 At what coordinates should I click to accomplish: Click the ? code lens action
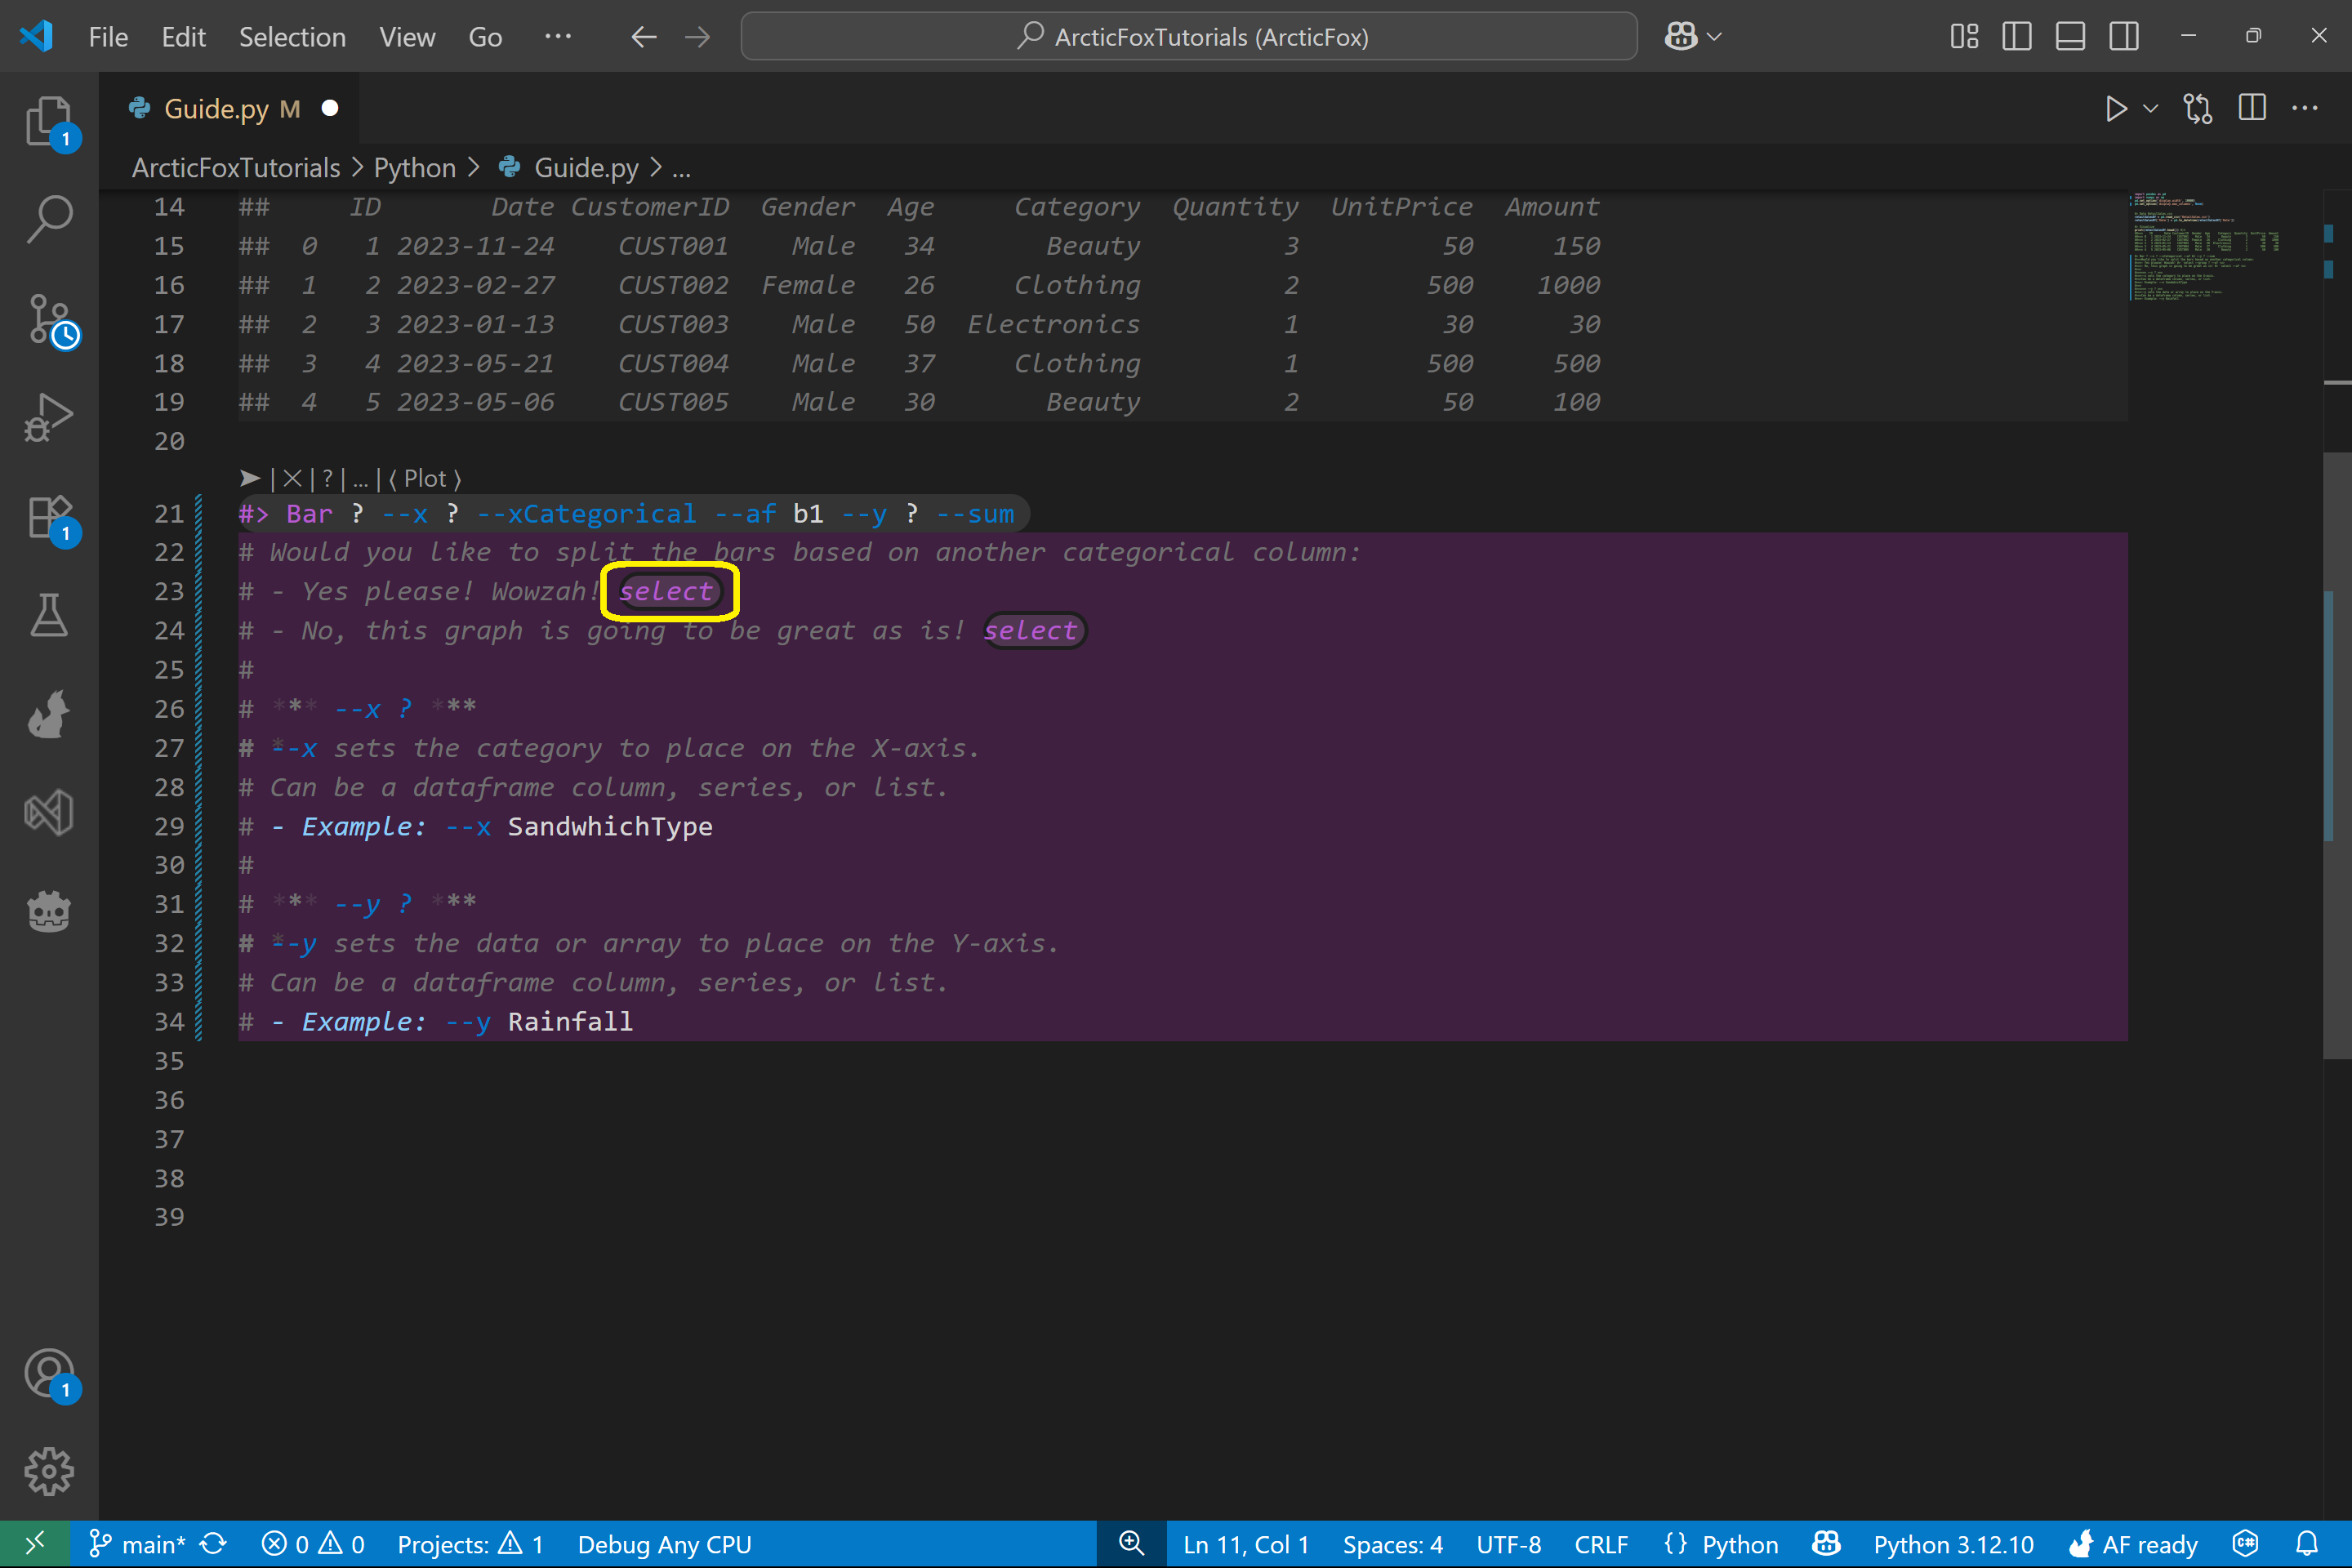[x=327, y=479]
